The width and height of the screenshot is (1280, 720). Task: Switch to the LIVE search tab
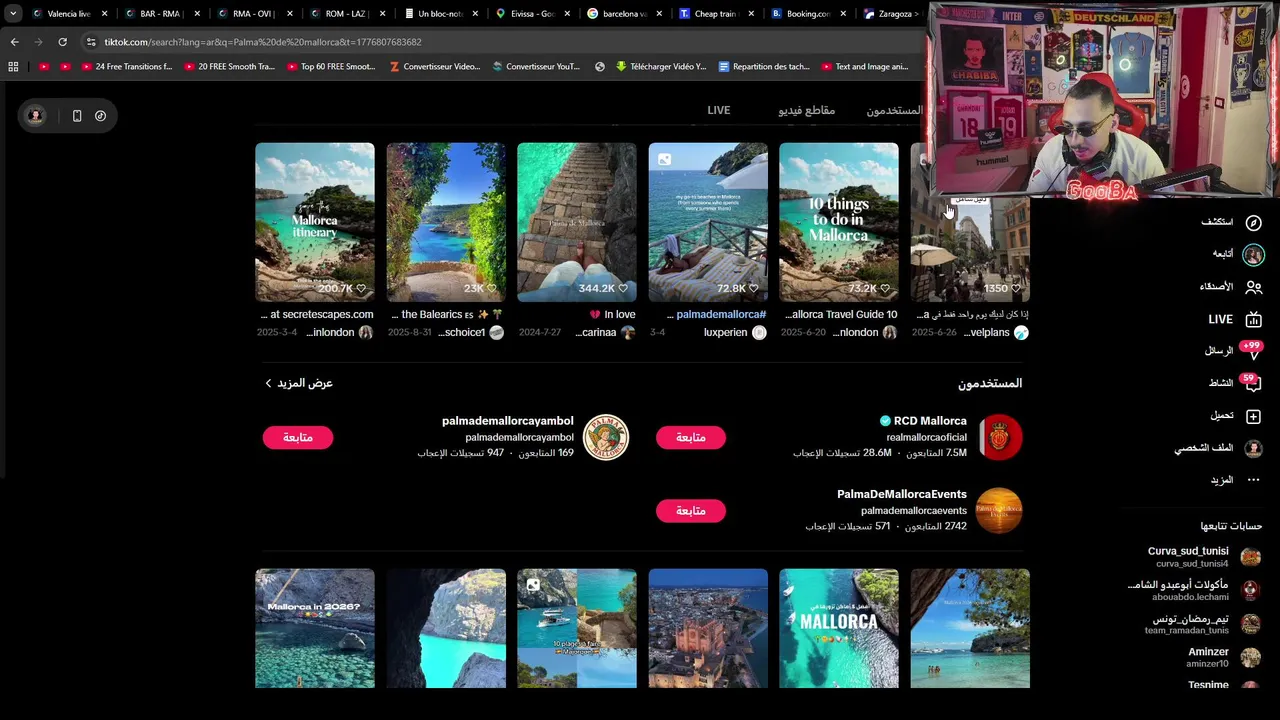[x=719, y=110]
